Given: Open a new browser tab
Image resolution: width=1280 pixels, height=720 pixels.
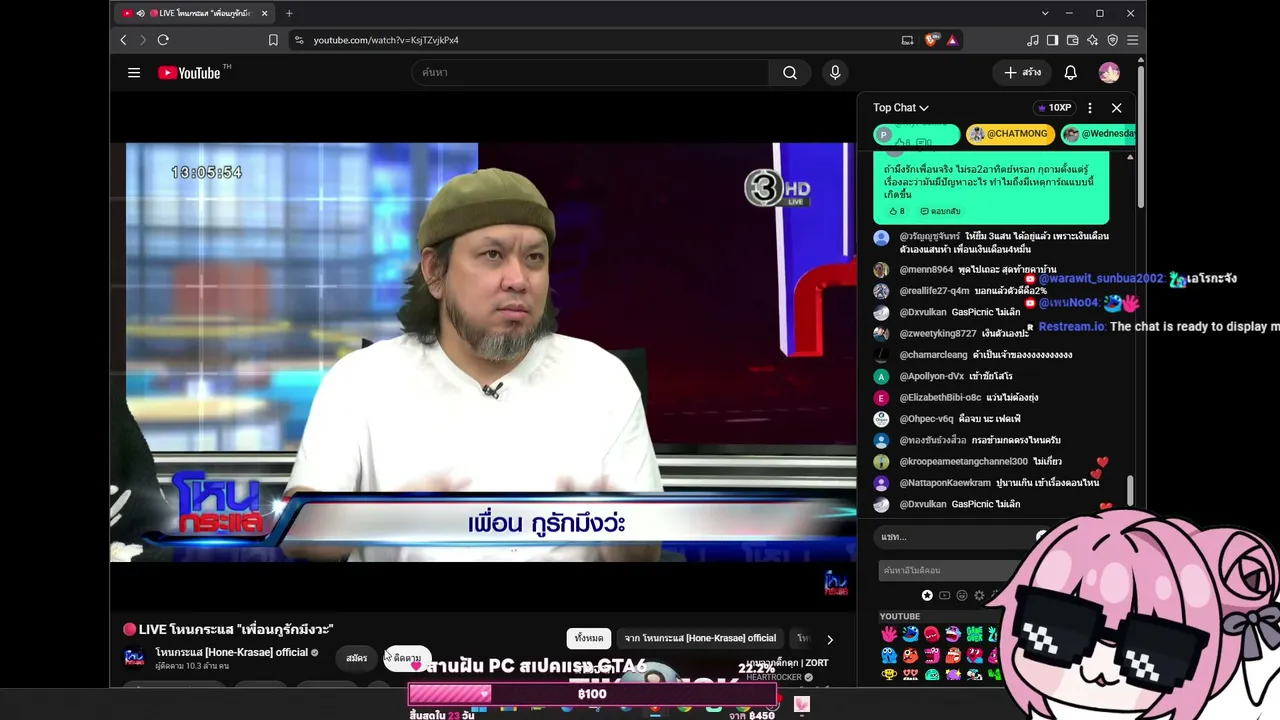Looking at the screenshot, I should point(289,13).
